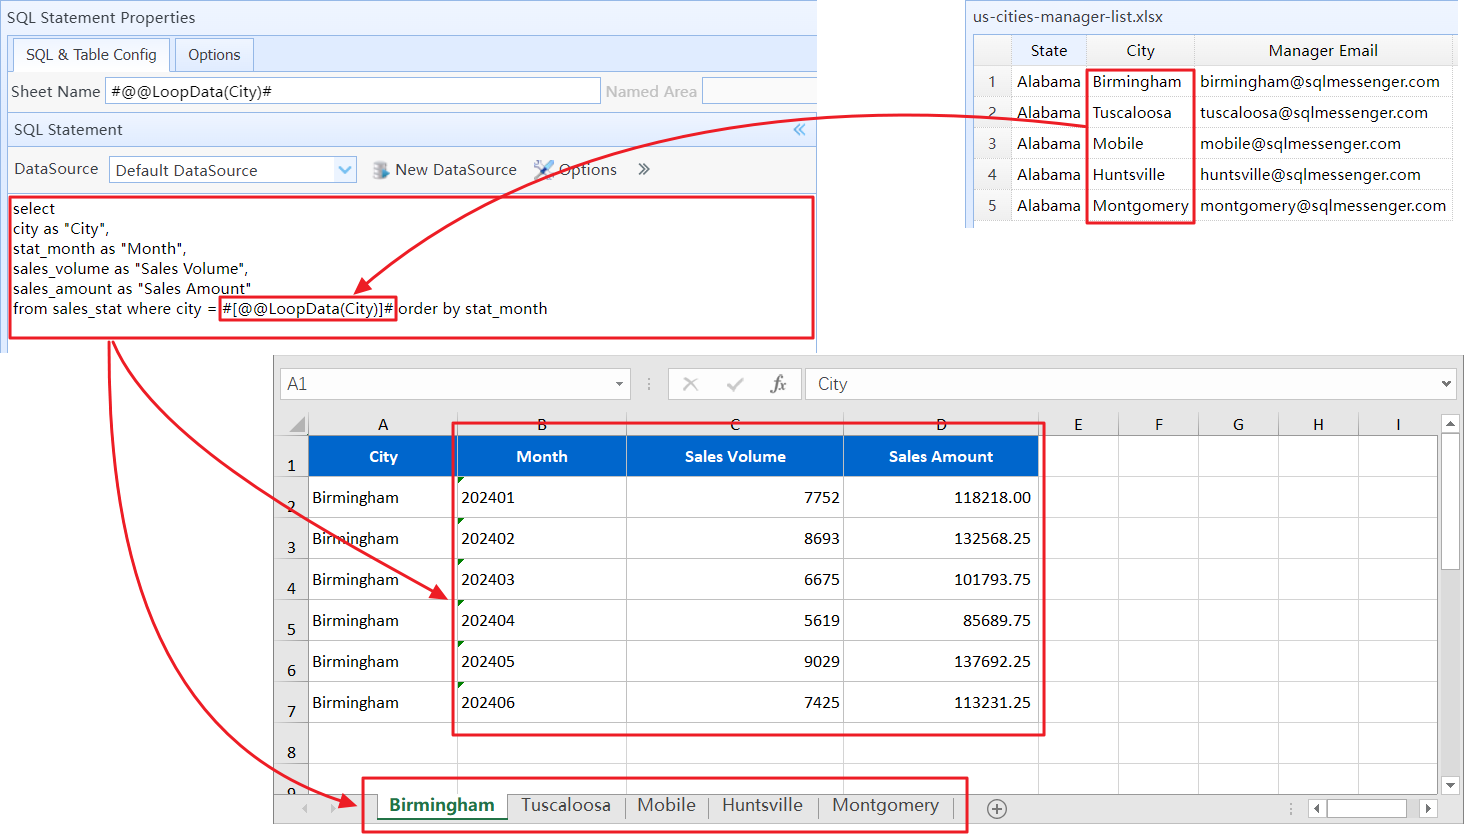This screenshot has width=1469, height=840.
Task: Click Huntsville cell in manager list
Action: (x=1140, y=175)
